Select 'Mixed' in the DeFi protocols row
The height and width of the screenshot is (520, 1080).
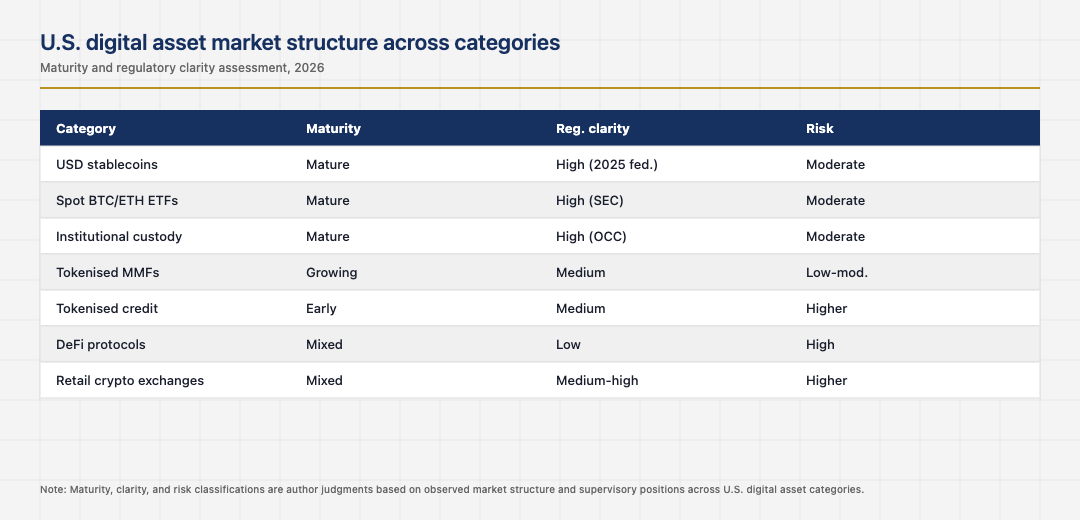324,344
